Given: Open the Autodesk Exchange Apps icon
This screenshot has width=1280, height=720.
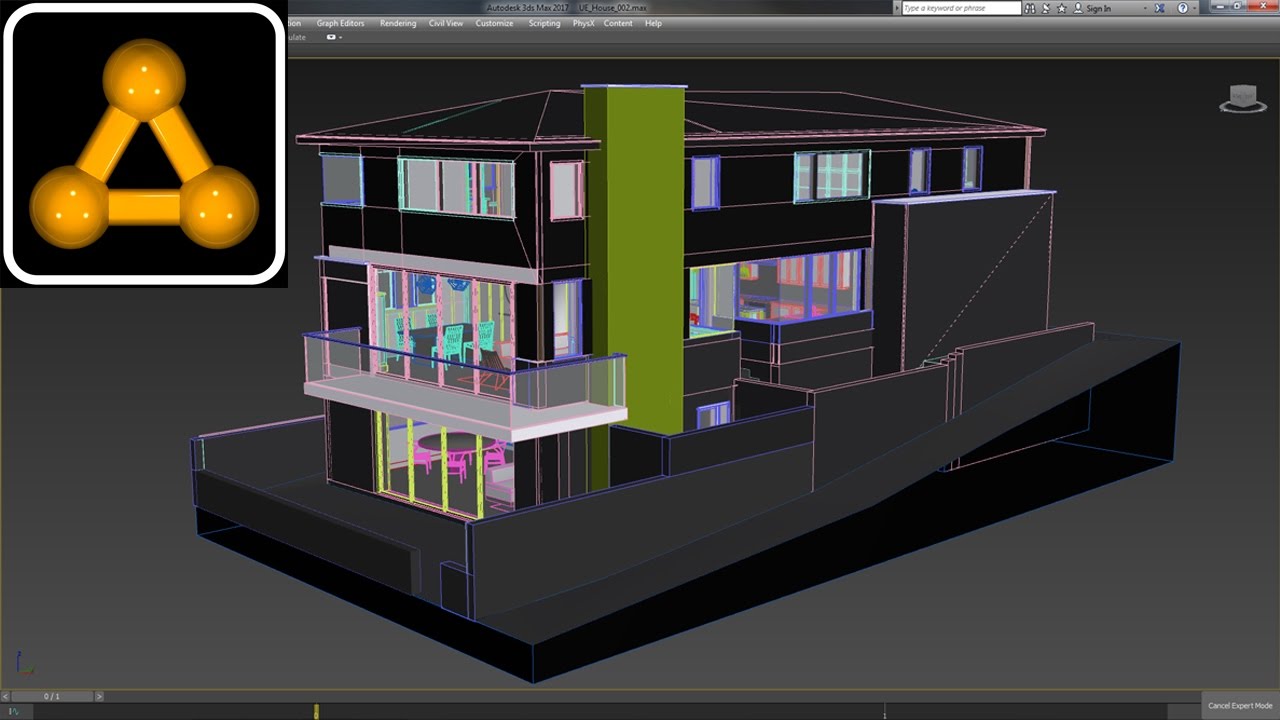Looking at the screenshot, I should [x=1158, y=8].
